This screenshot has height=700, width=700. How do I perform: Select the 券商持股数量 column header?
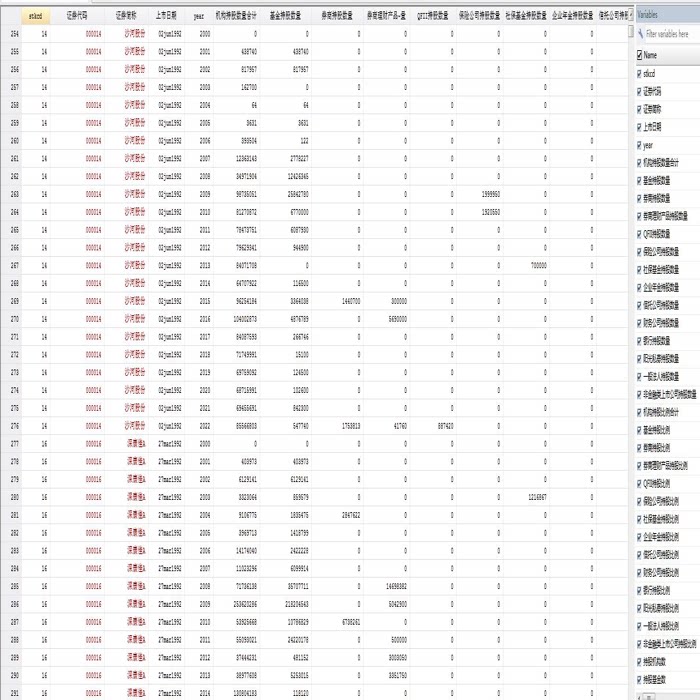(337, 16)
